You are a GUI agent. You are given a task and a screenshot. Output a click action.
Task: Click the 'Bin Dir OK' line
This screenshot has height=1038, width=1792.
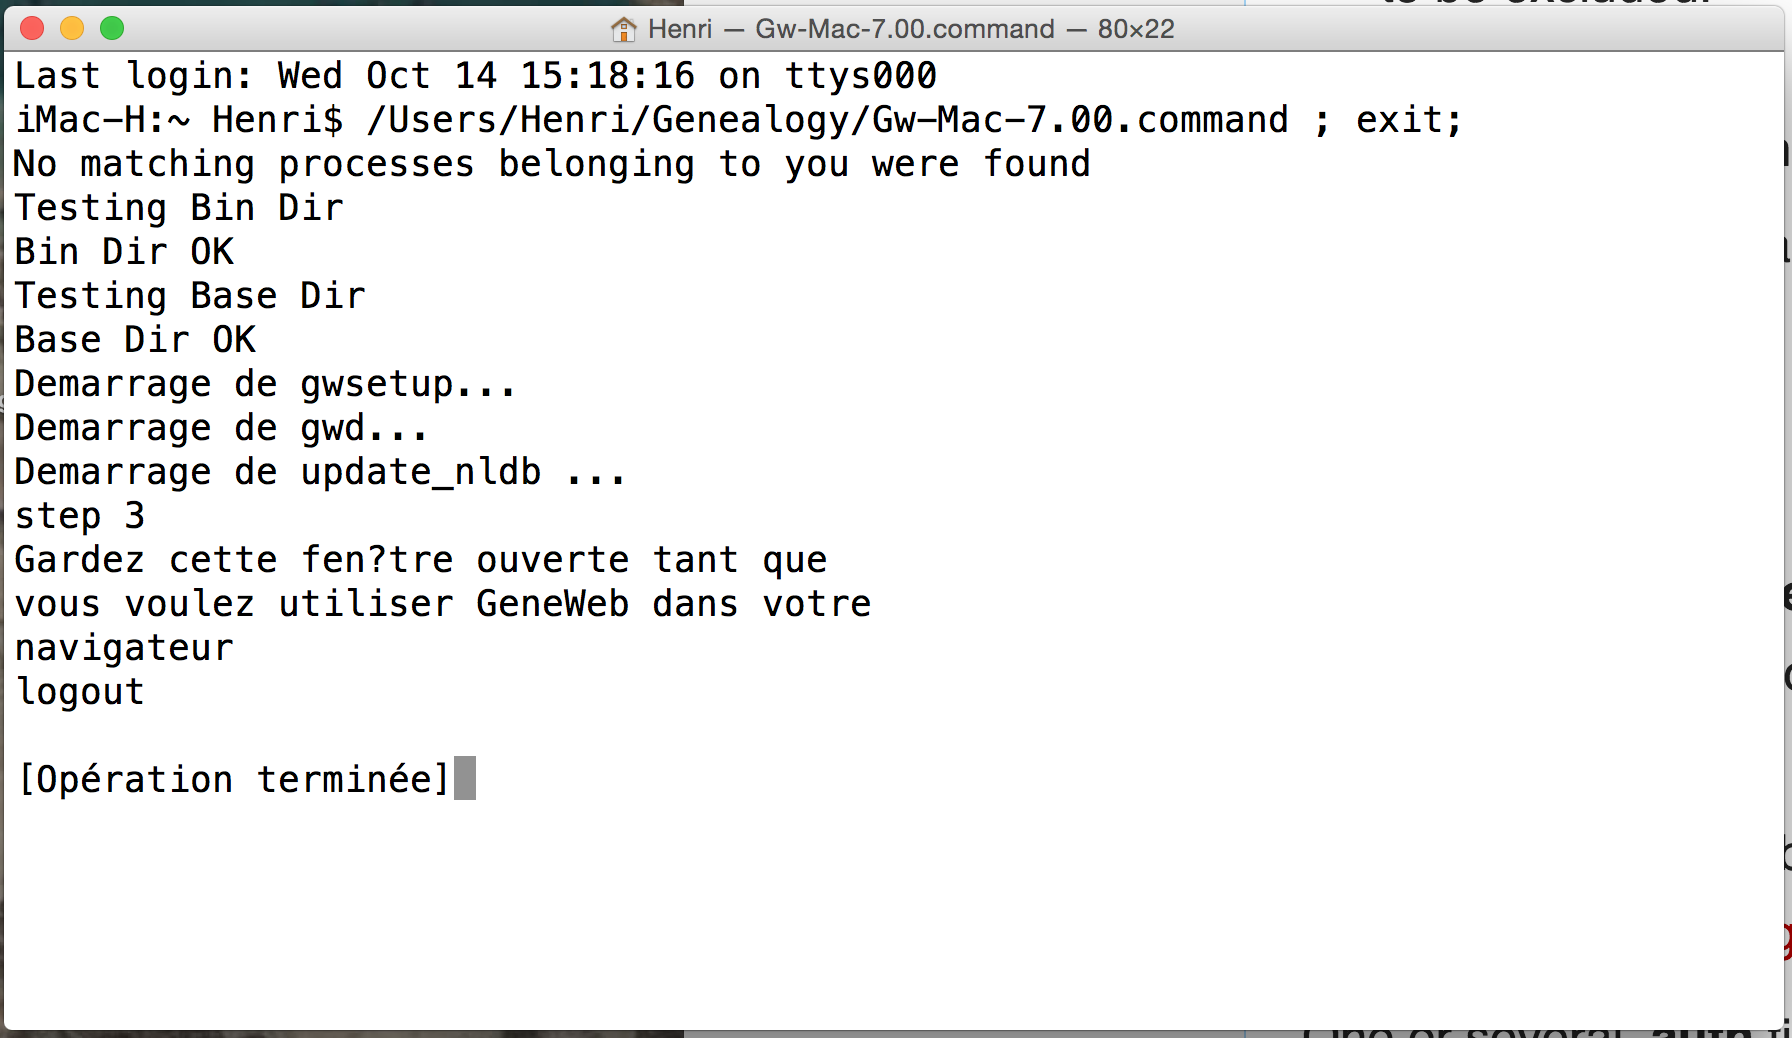coord(124,252)
